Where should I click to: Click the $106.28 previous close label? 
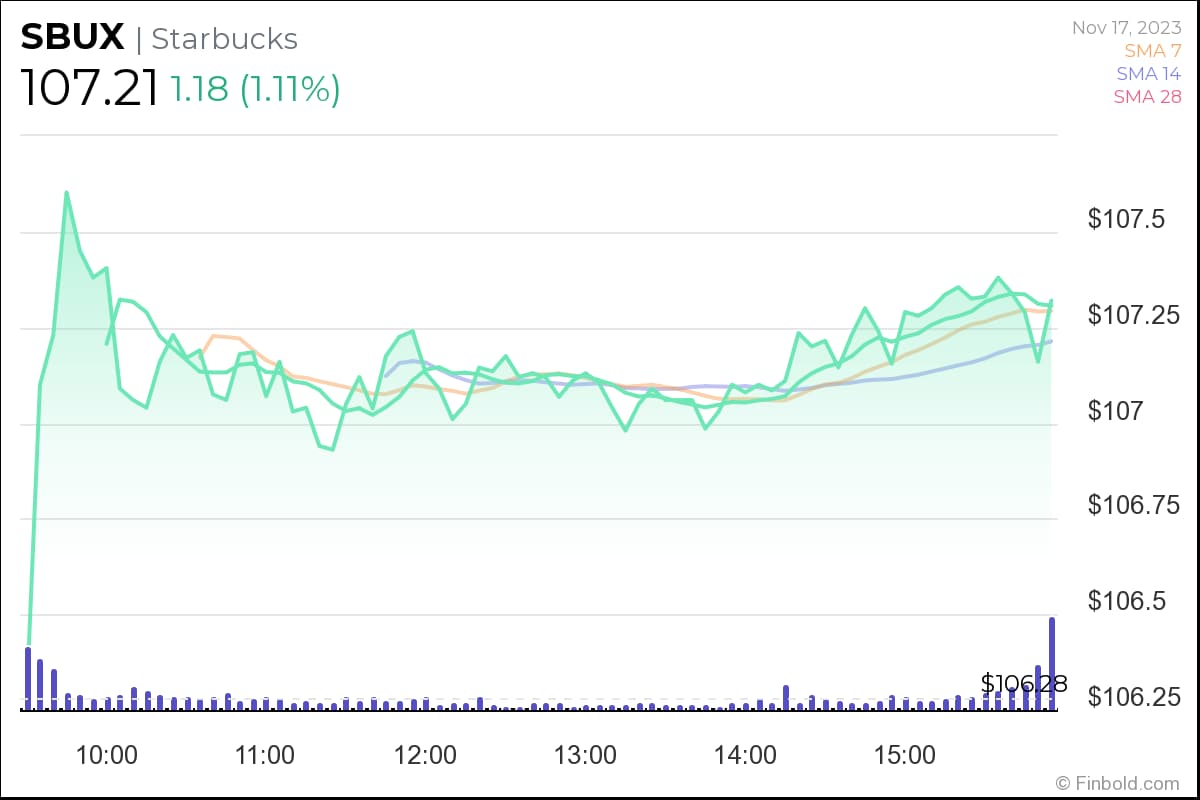(x=1023, y=684)
